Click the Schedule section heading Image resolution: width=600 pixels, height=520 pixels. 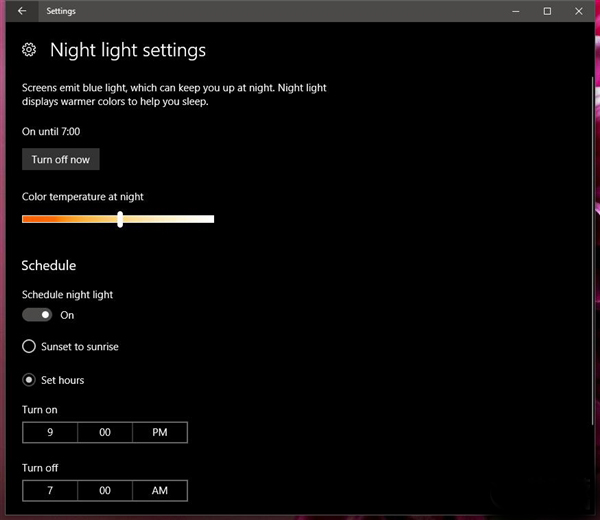coord(49,266)
